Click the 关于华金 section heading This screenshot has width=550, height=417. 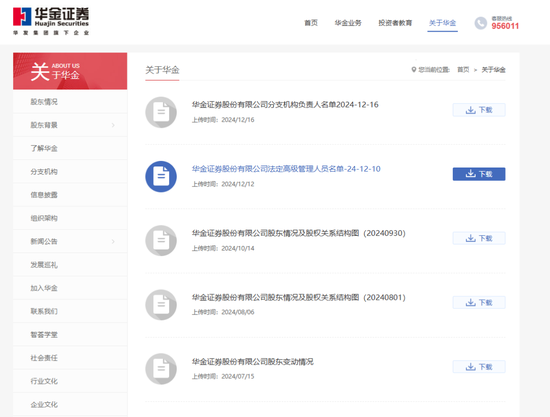pyautogui.click(x=162, y=70)
